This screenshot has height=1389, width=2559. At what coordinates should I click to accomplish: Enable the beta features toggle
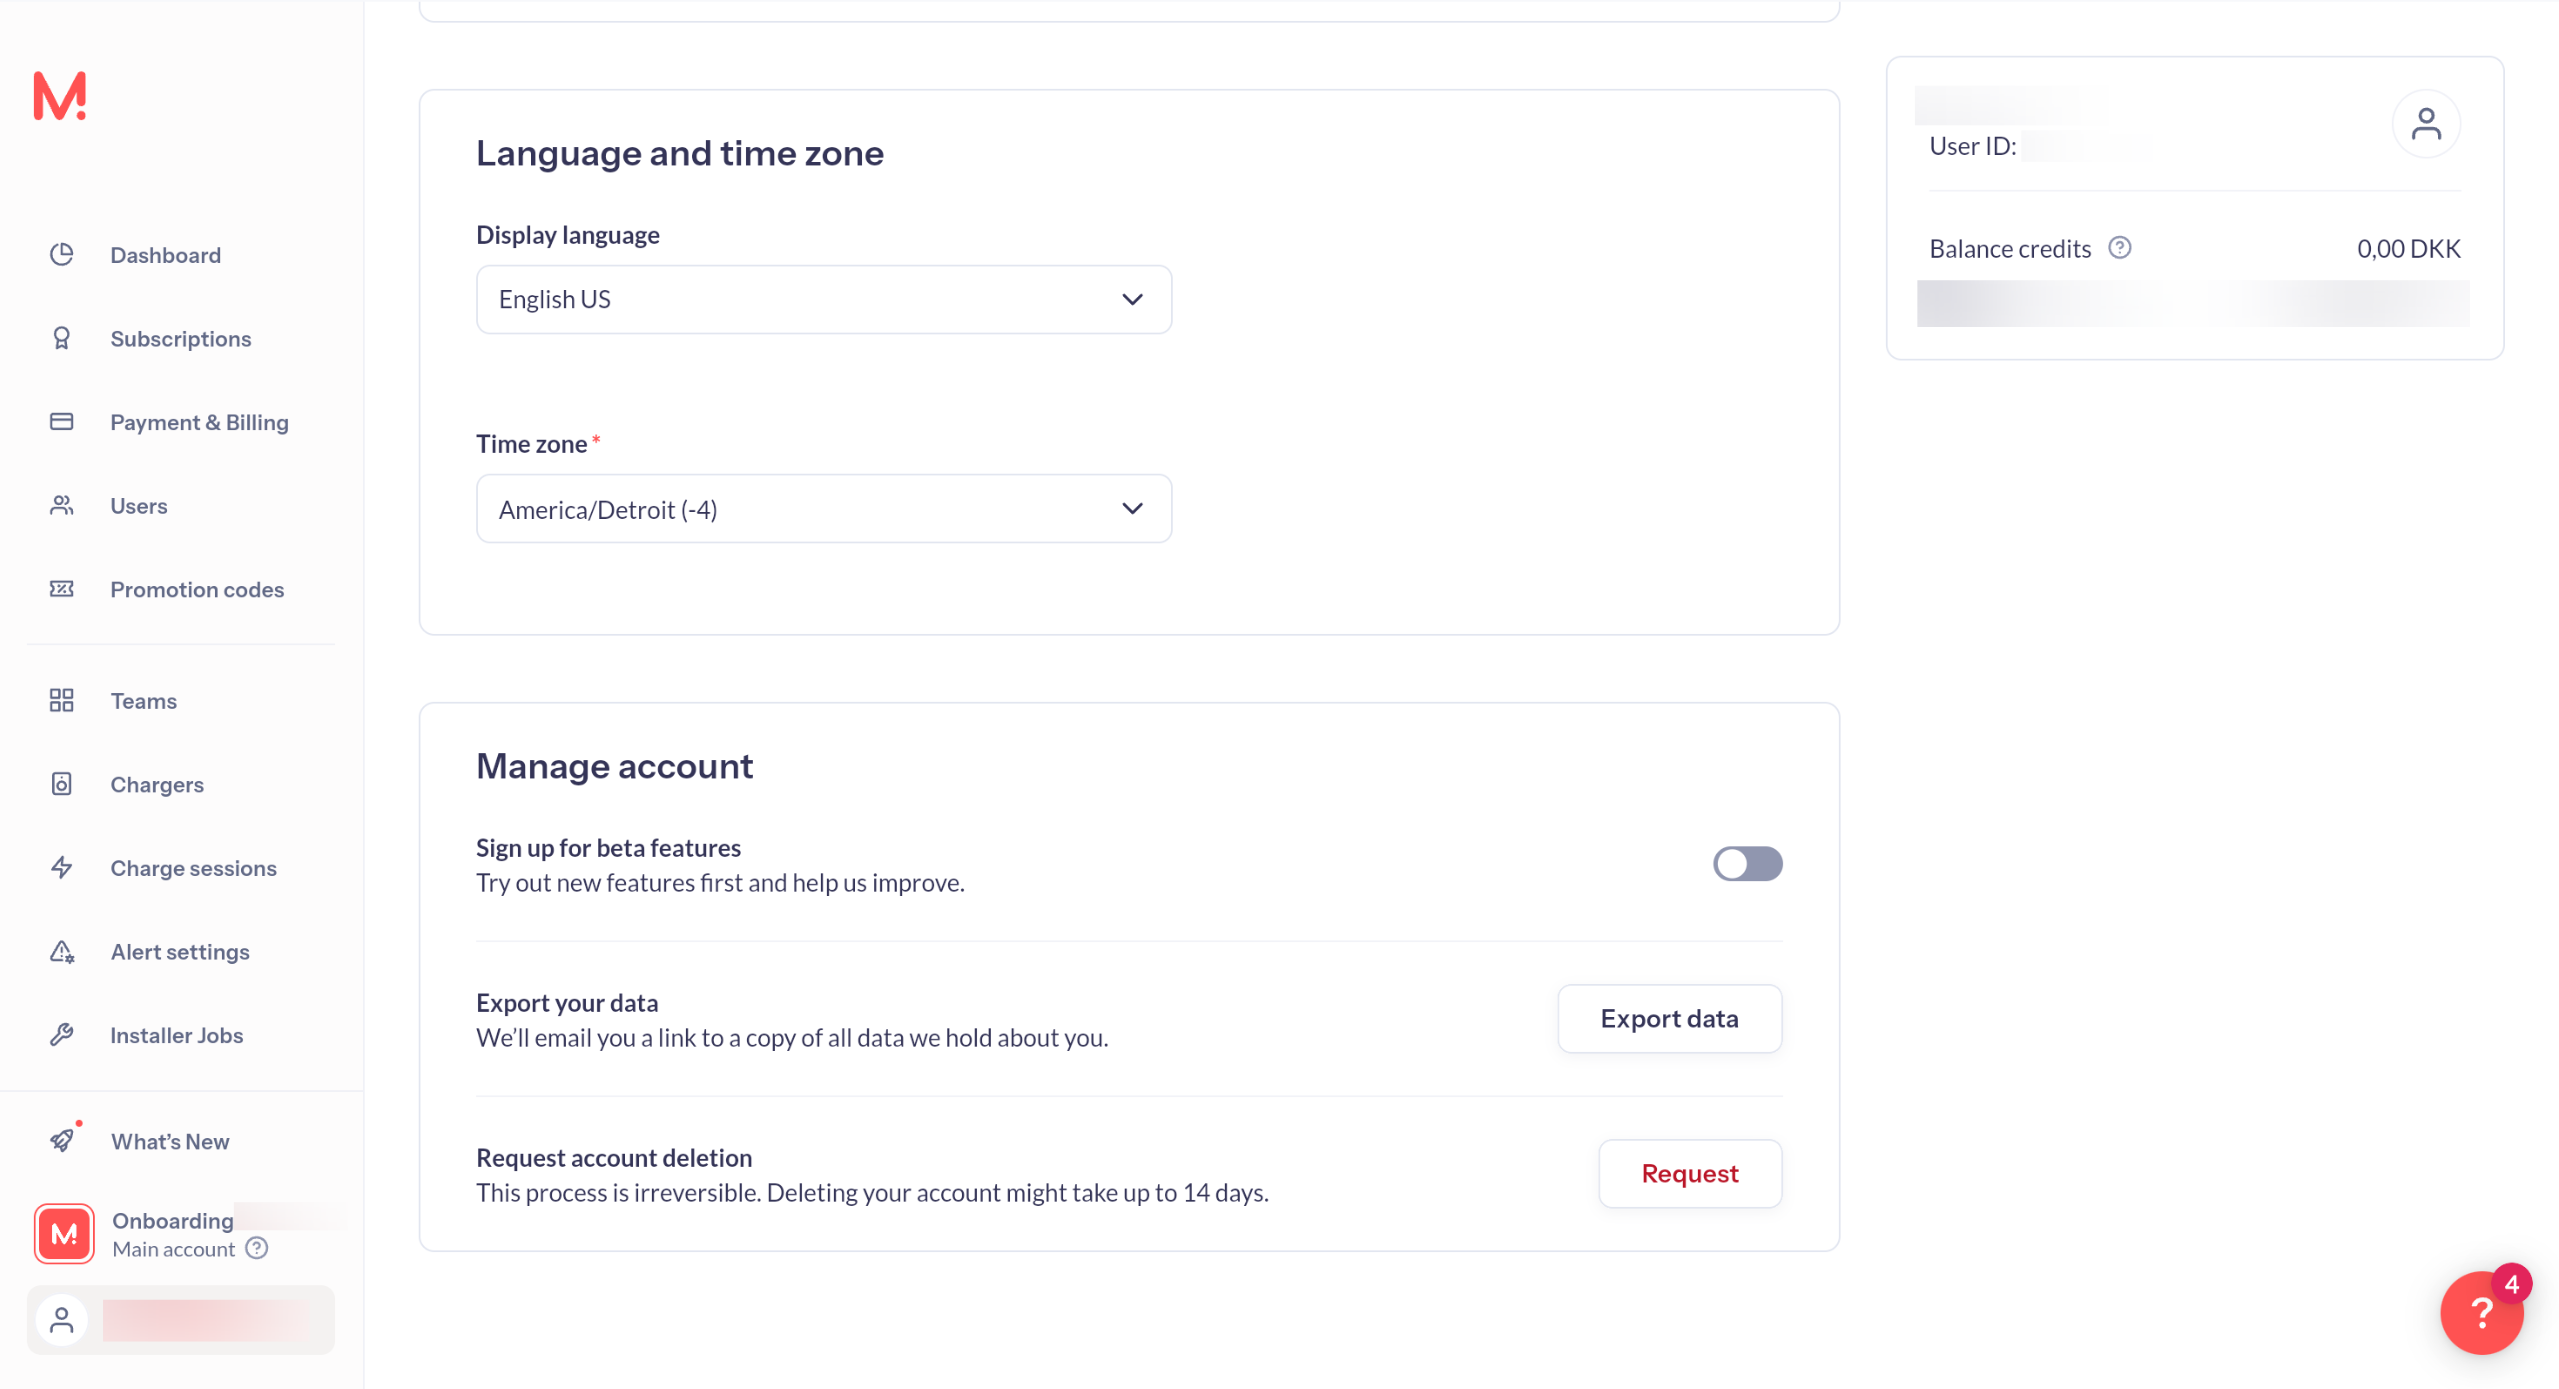click(x=1746, y=864)
